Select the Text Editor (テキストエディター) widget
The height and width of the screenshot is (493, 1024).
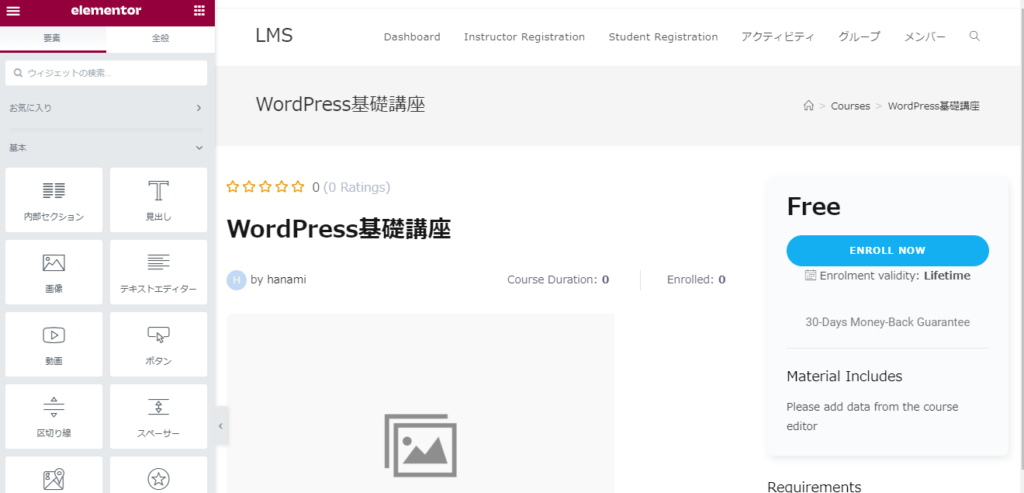pos(158,272)
